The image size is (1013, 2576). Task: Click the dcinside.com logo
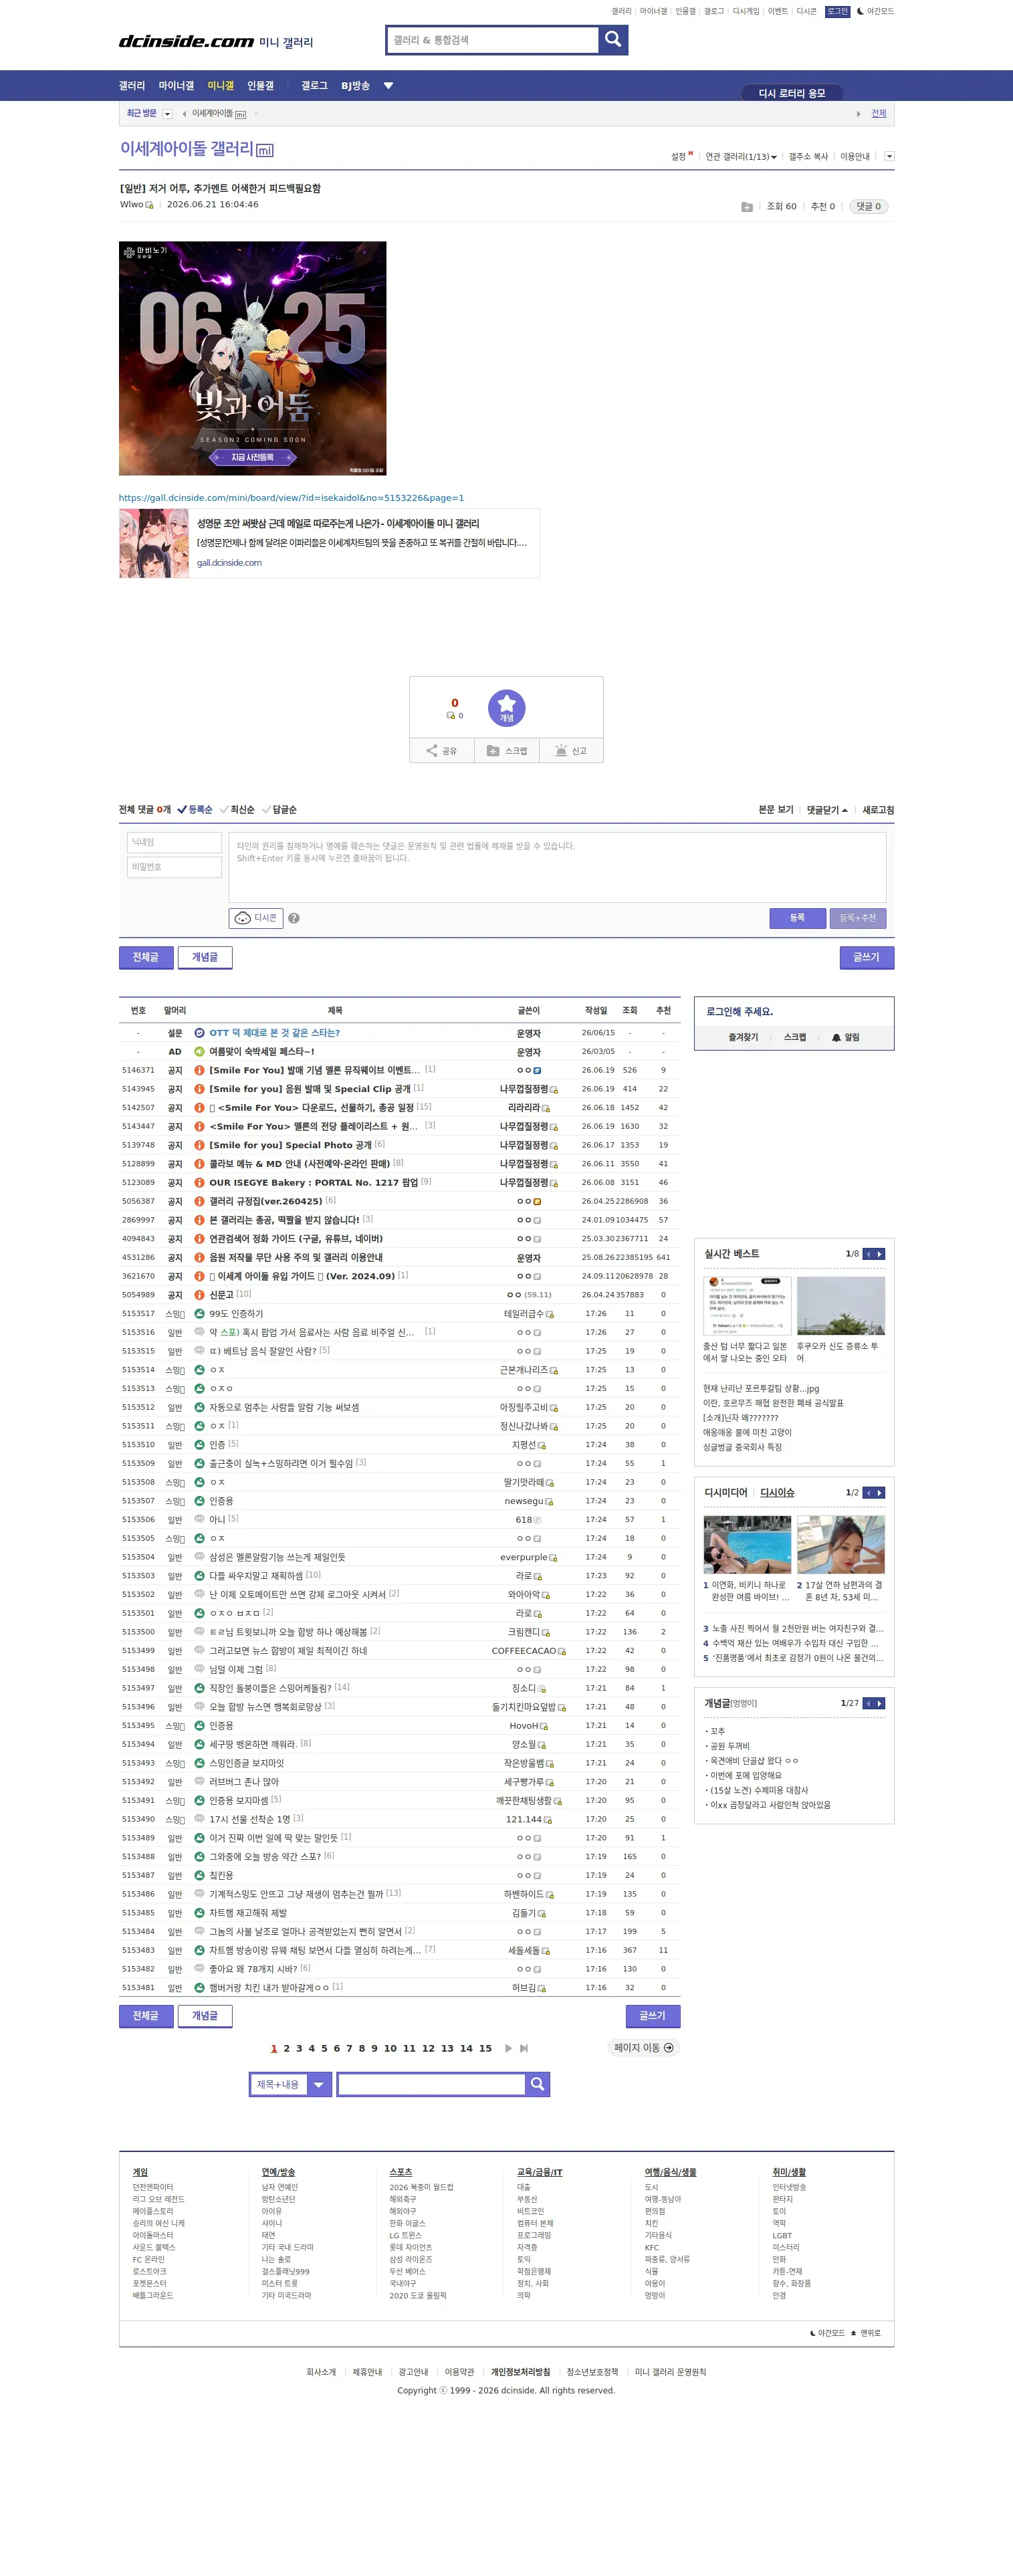pos(187,41)
